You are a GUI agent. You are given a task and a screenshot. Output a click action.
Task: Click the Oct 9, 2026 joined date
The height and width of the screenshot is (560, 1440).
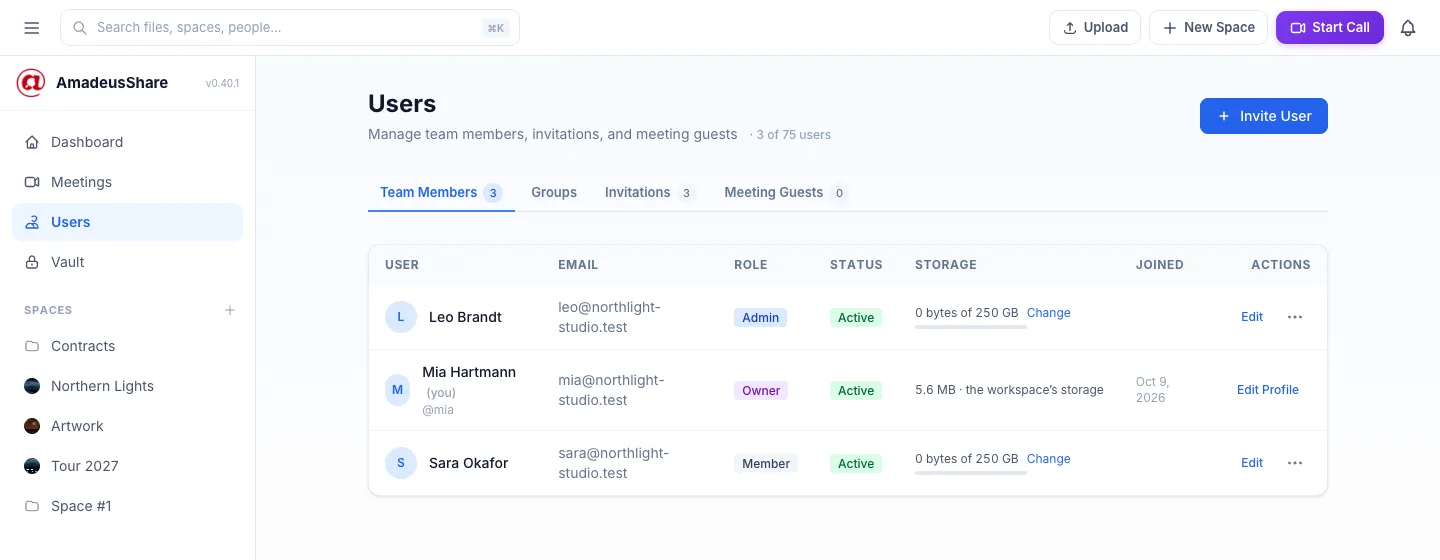pos(1153,390)
